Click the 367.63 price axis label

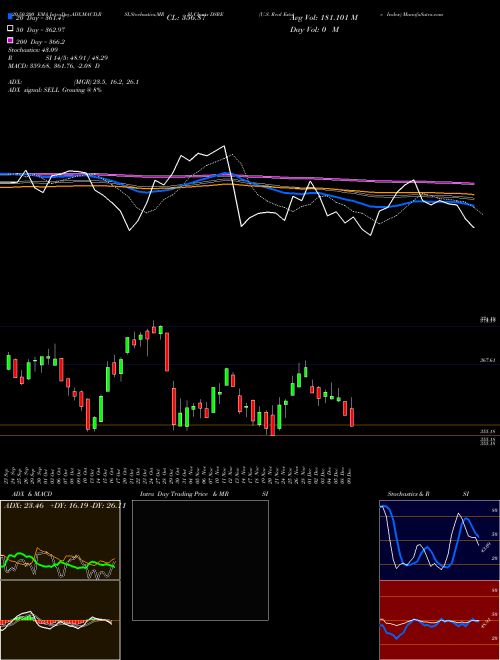(489, 360)
